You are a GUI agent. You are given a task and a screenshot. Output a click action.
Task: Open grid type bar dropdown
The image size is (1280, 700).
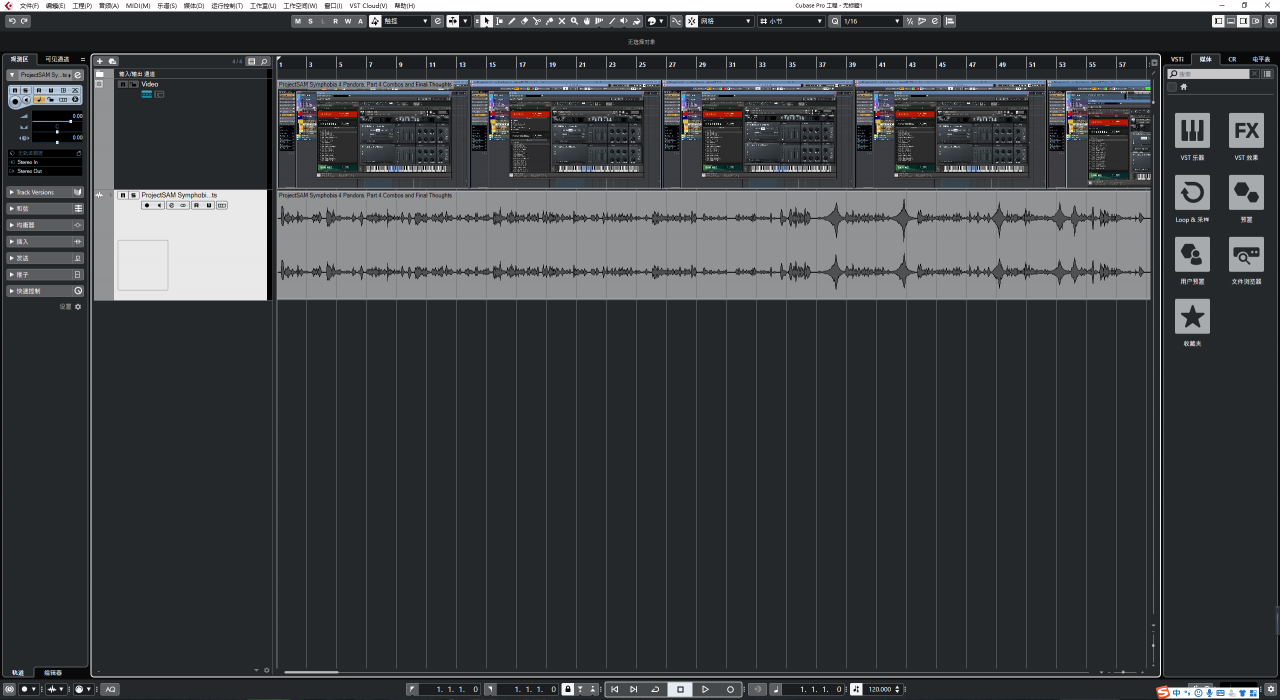792,21
